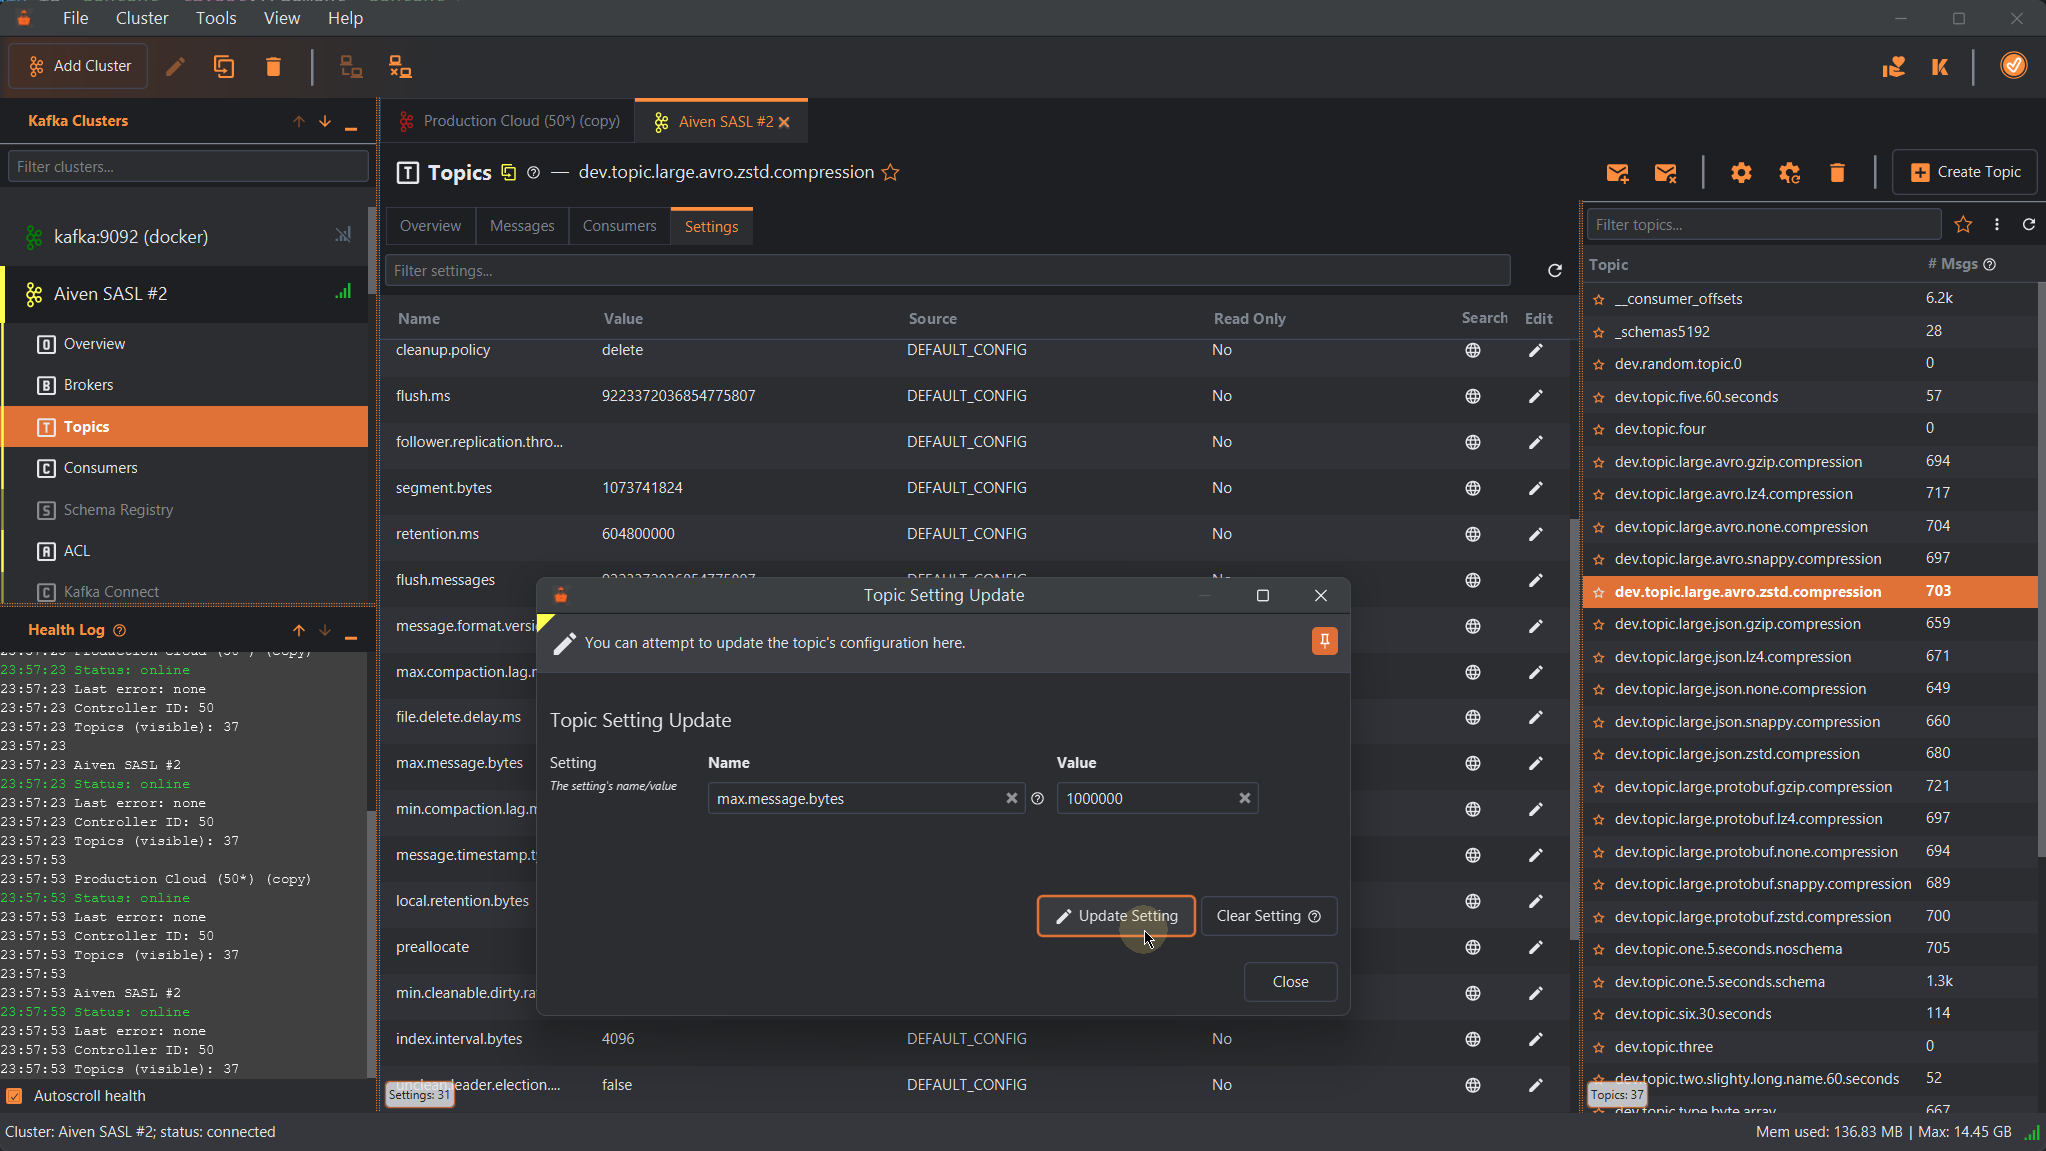Screen dimensions: 2046x1151
Task: Toggle Autoscroll health checkbox
Action: 15,1096
